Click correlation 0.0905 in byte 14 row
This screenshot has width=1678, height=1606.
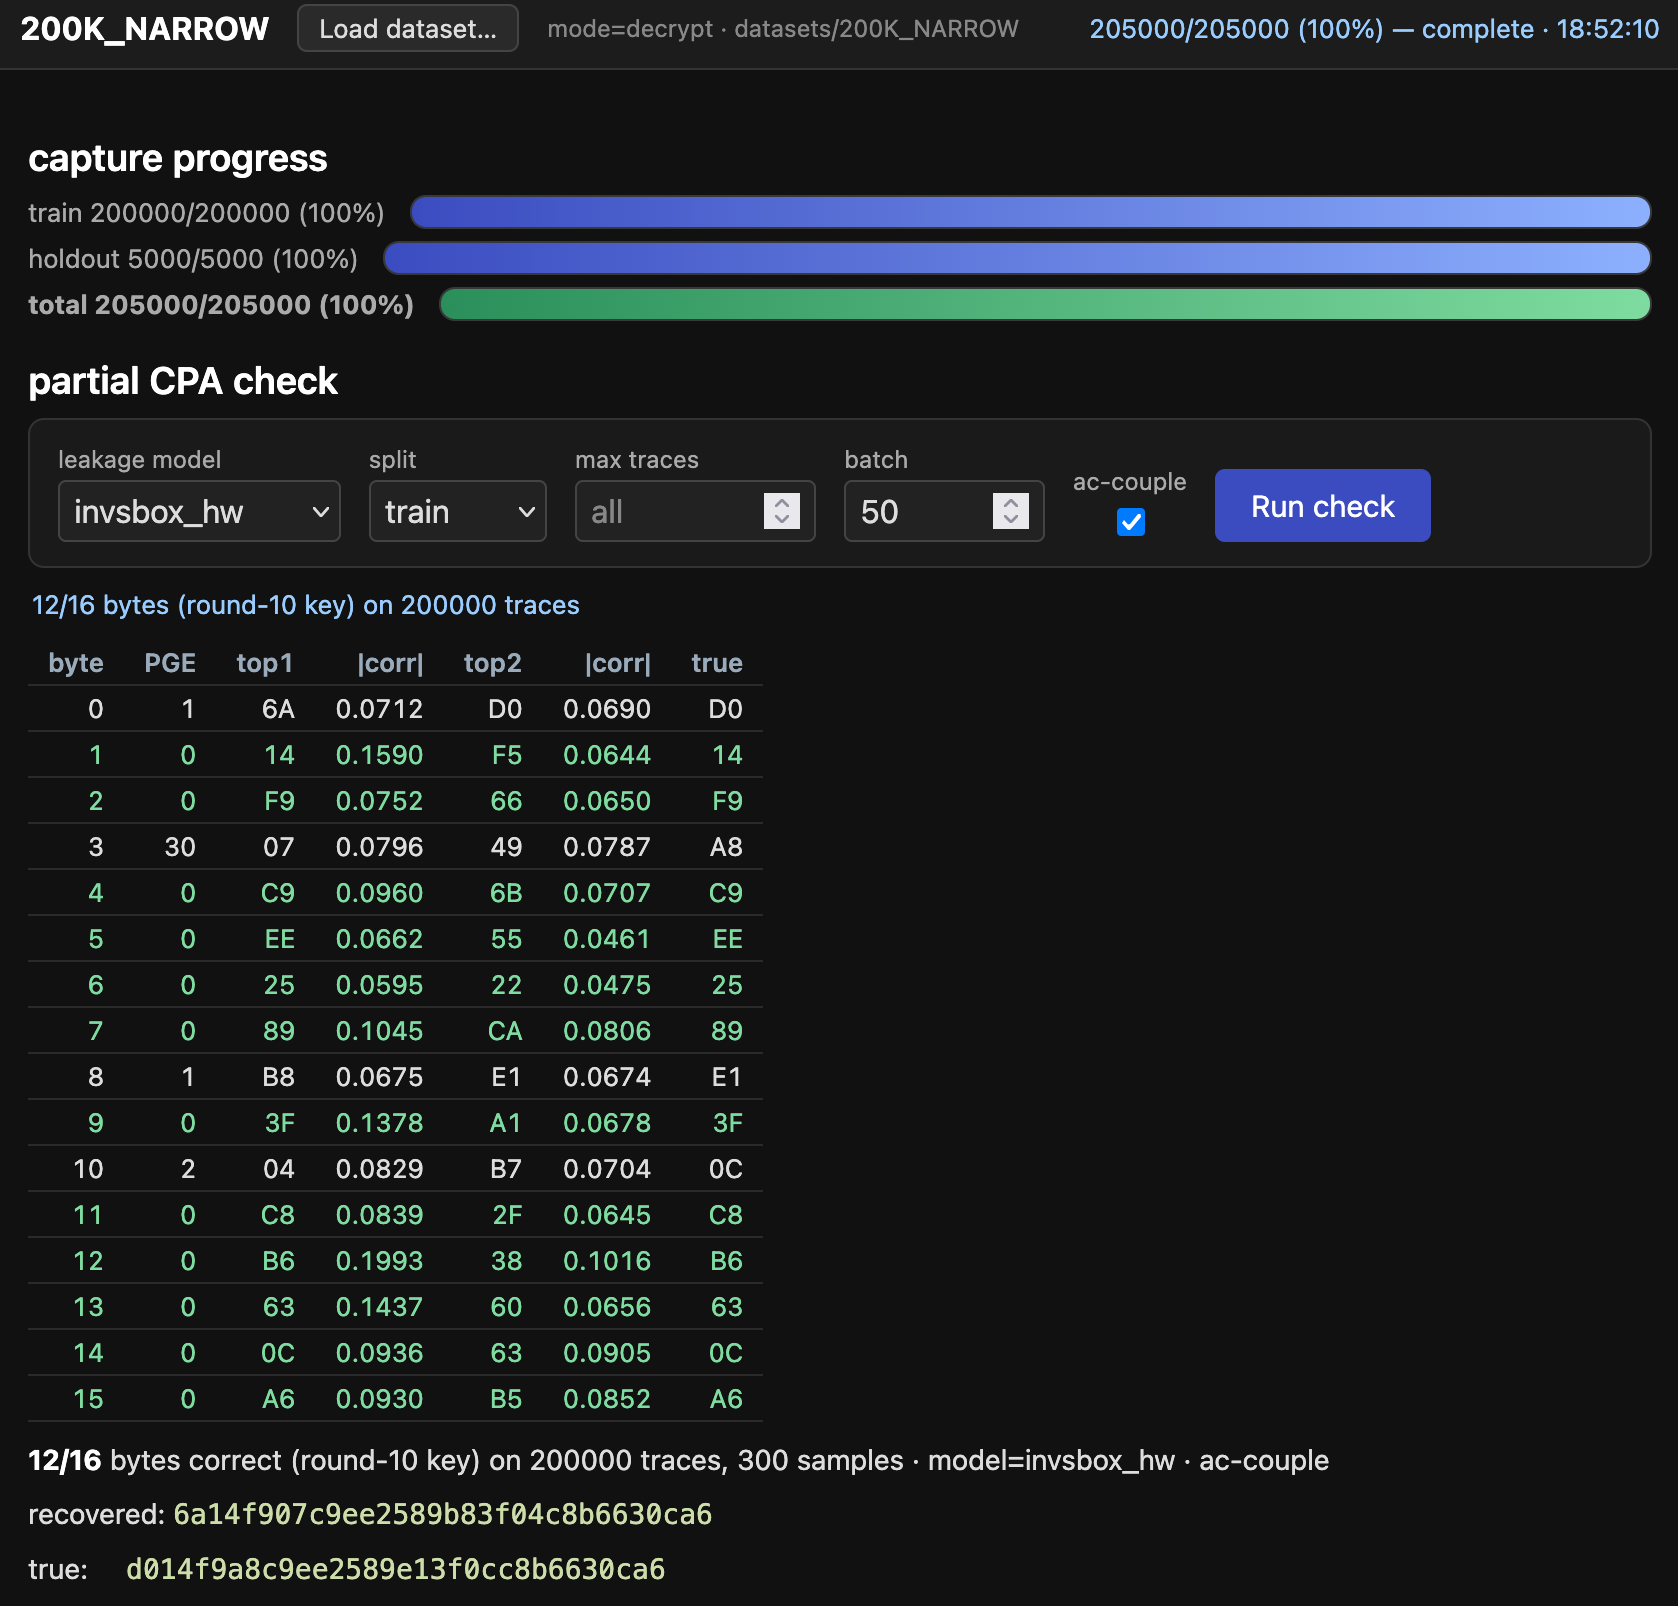pos(607,1353)
